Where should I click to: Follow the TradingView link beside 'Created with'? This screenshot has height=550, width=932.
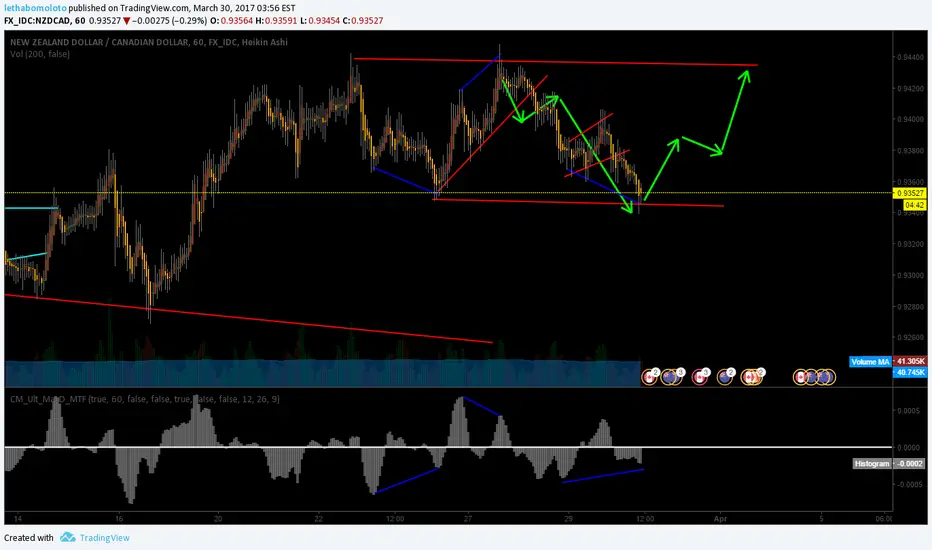(105, 538)
